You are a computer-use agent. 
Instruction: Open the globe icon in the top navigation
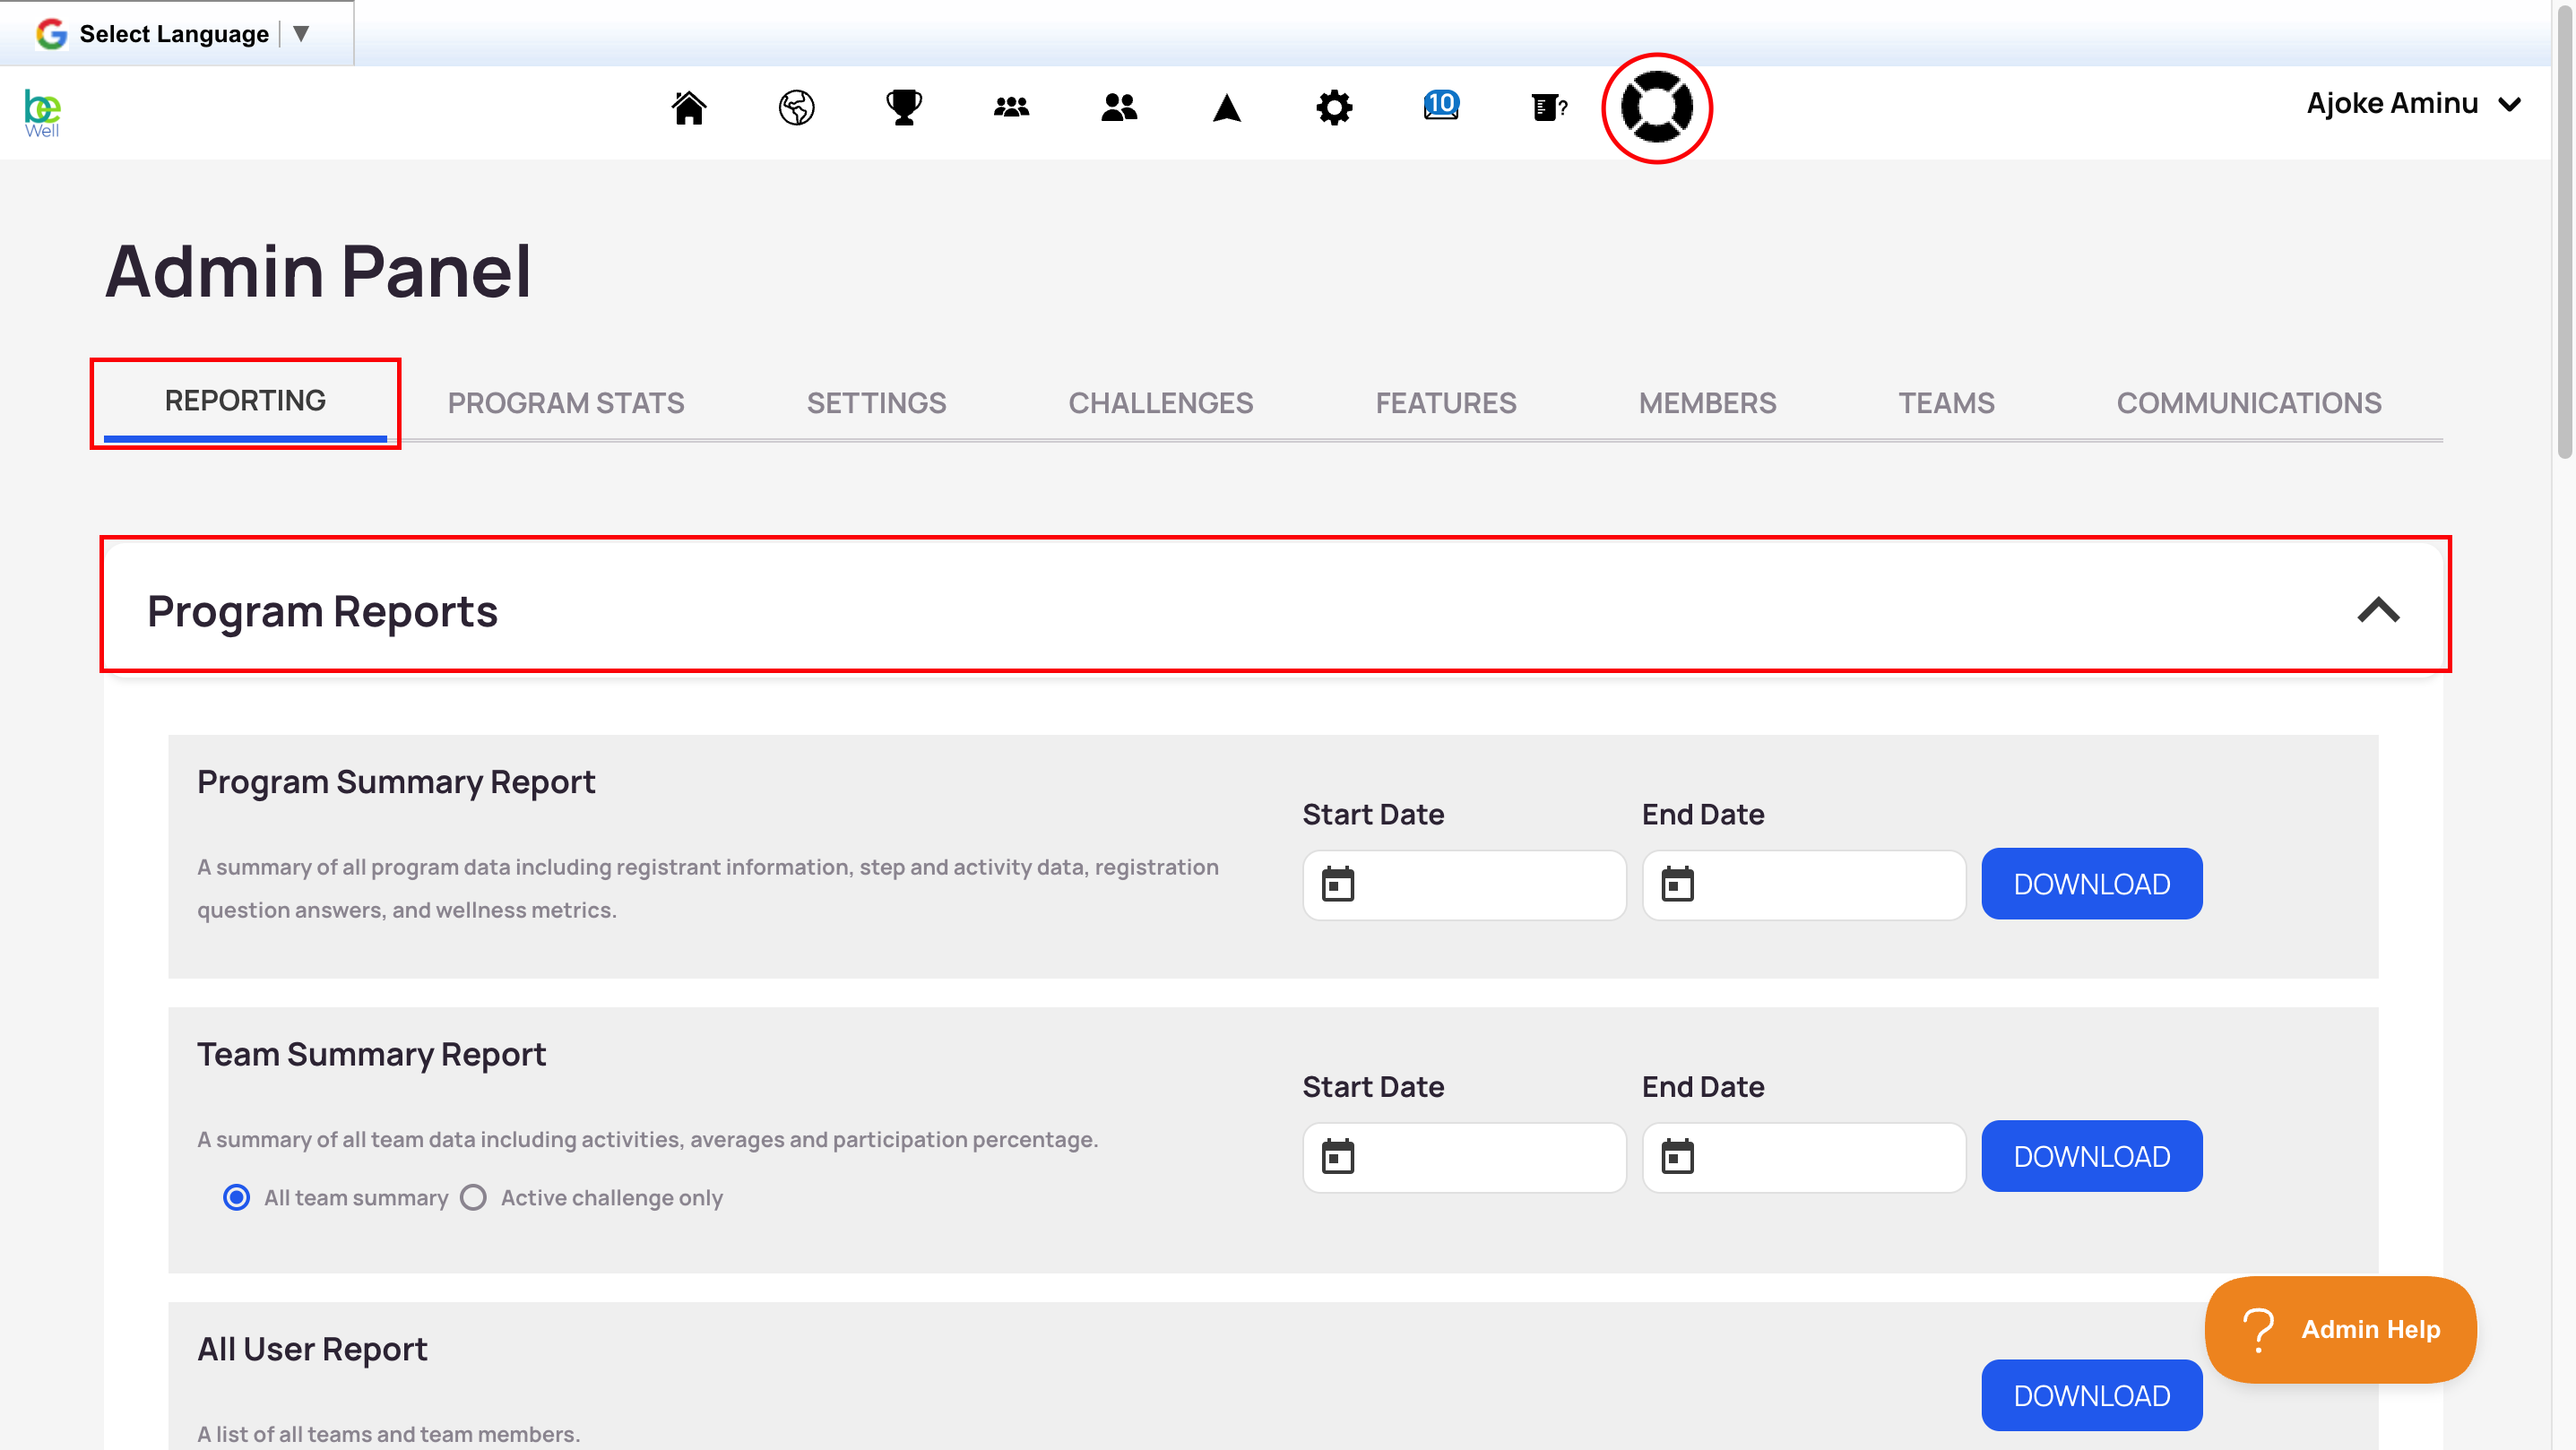coord(796,107)
